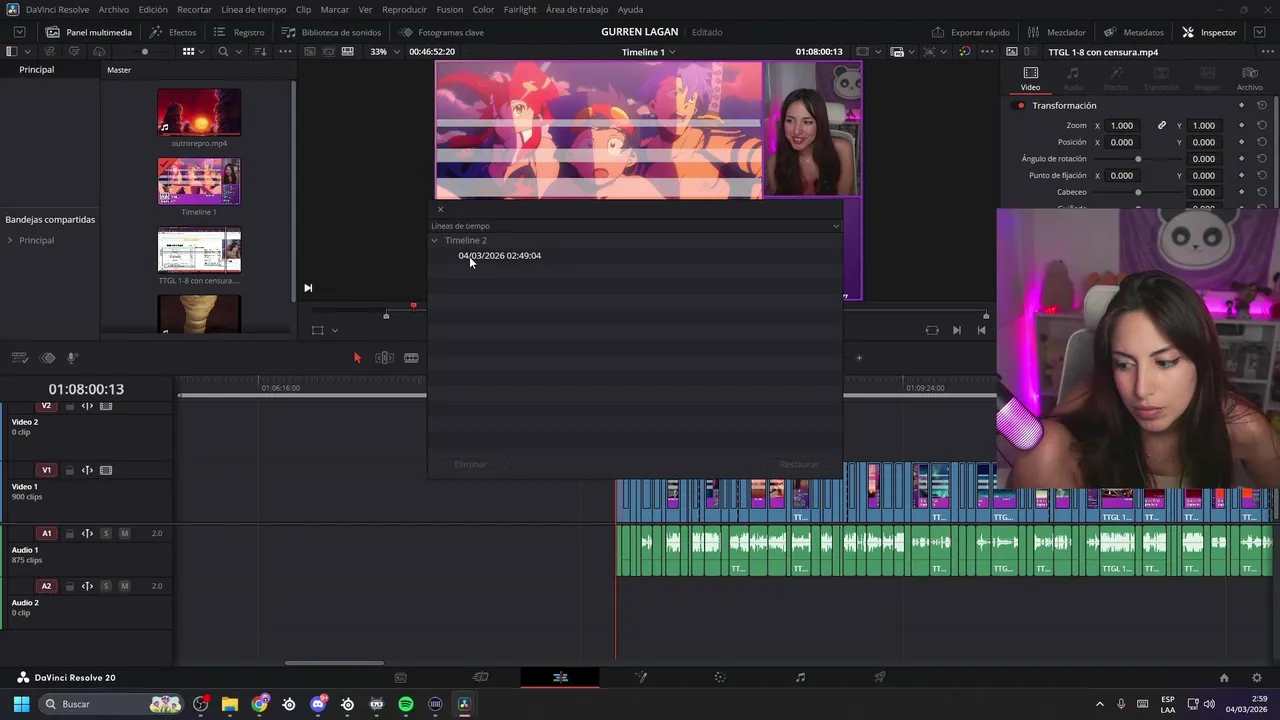Go to the Color page icon
This screenshot has height=720, width=1280.
point(720,677)
